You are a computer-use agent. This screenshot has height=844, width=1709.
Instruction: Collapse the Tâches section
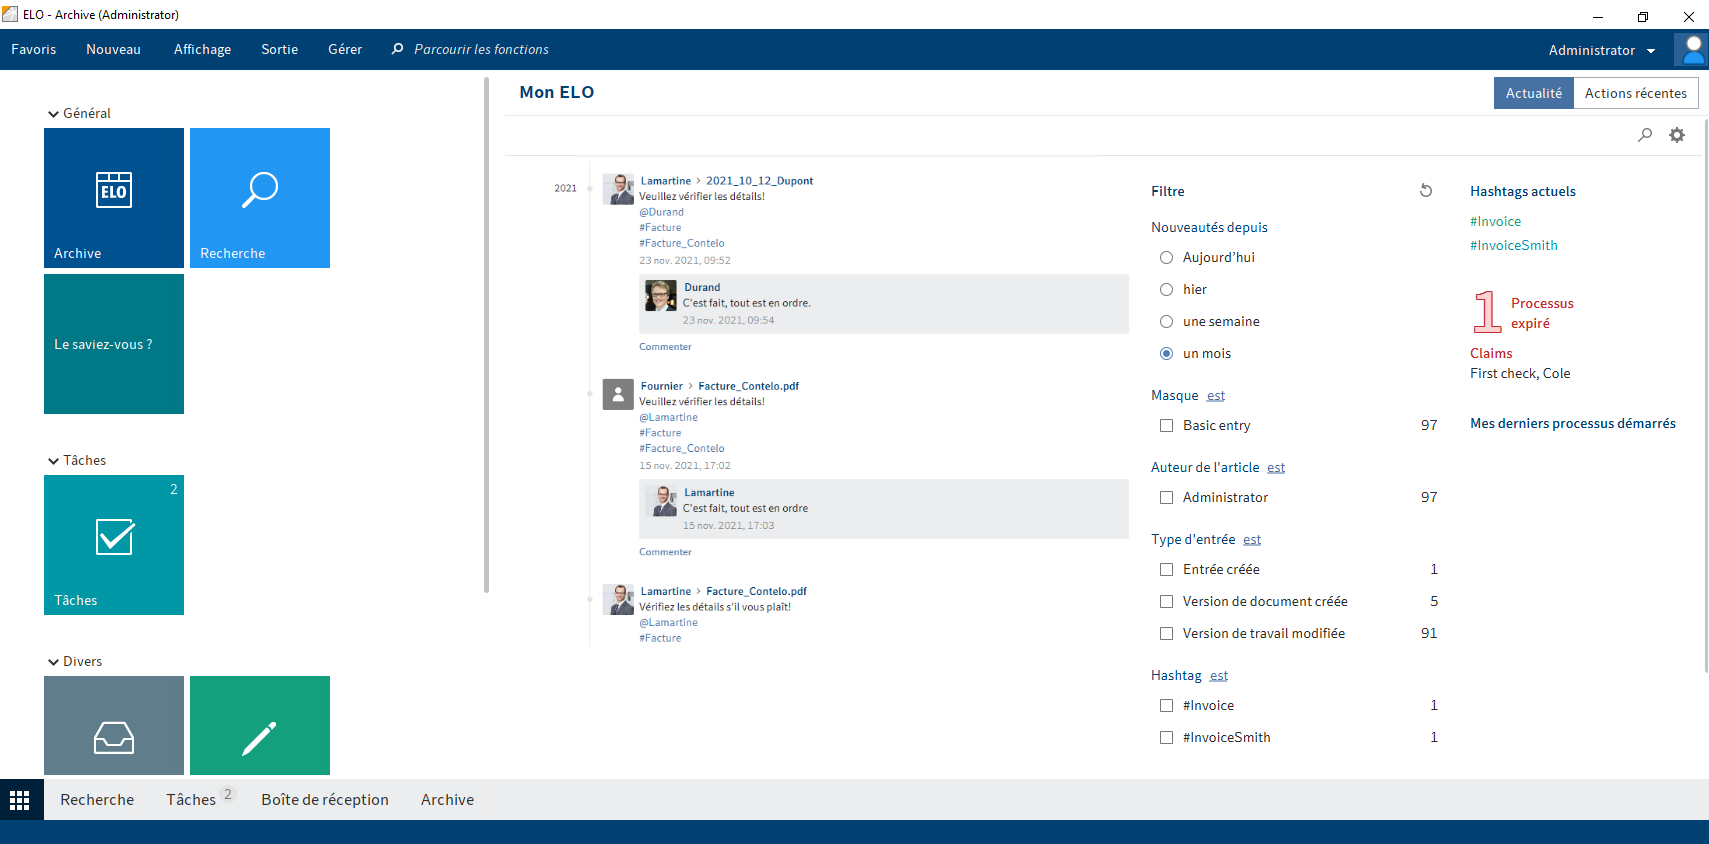[53, 461]
